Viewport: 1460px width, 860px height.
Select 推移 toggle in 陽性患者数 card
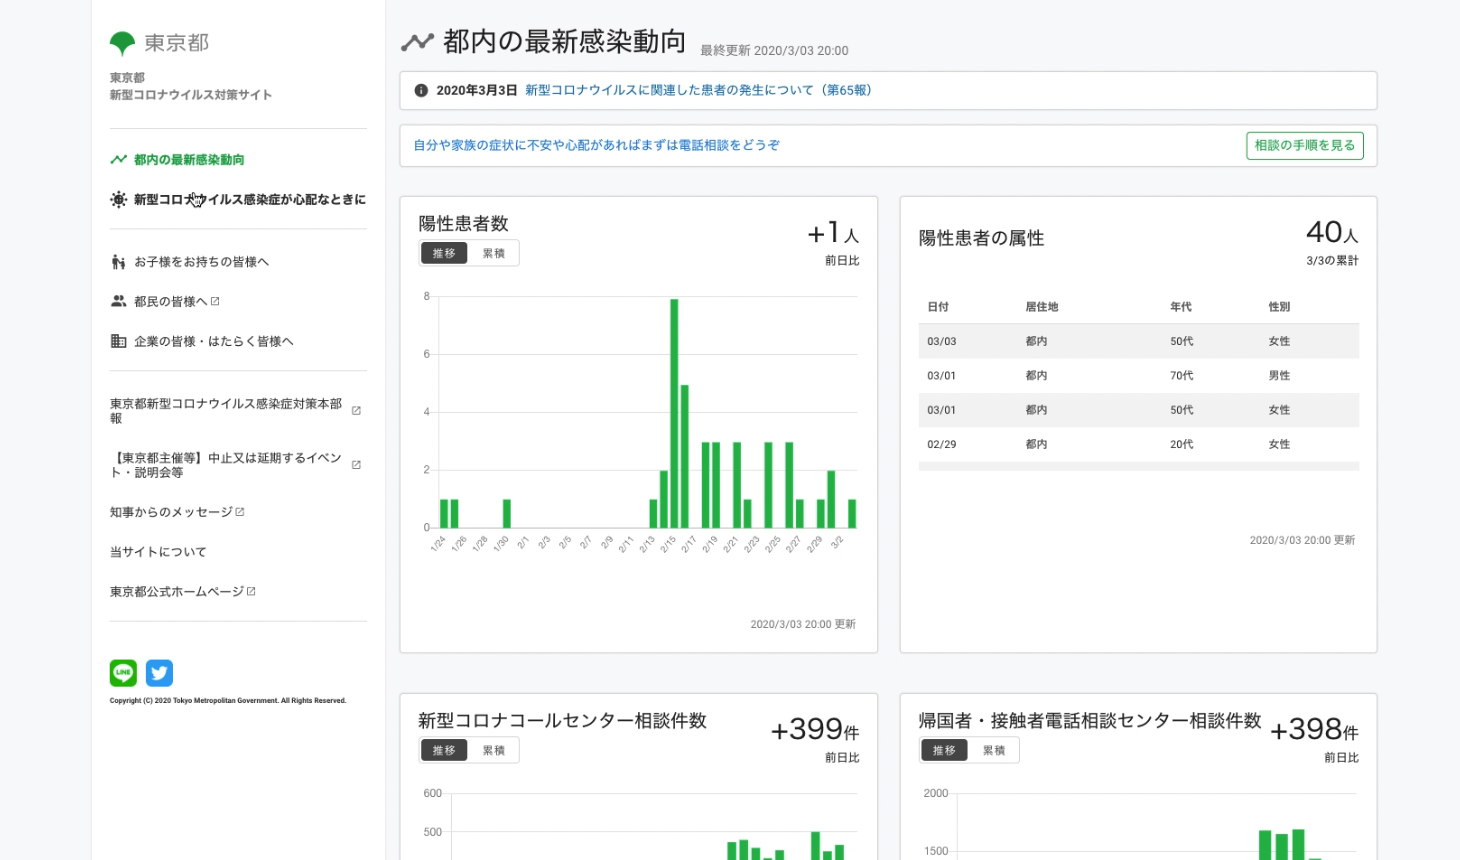coord(444,253)
